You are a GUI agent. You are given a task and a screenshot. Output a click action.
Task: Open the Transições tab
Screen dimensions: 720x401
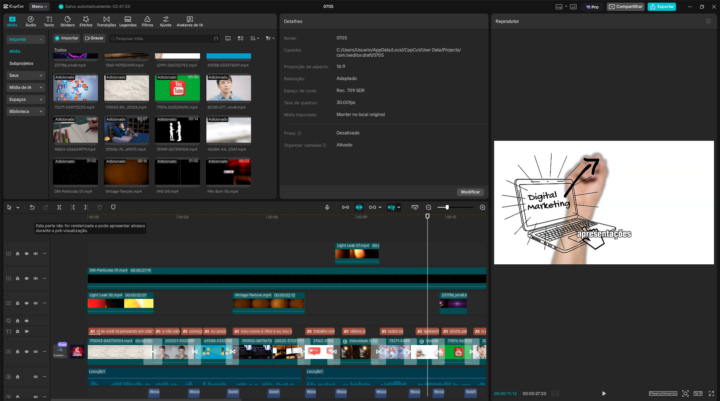click(106, 21)
